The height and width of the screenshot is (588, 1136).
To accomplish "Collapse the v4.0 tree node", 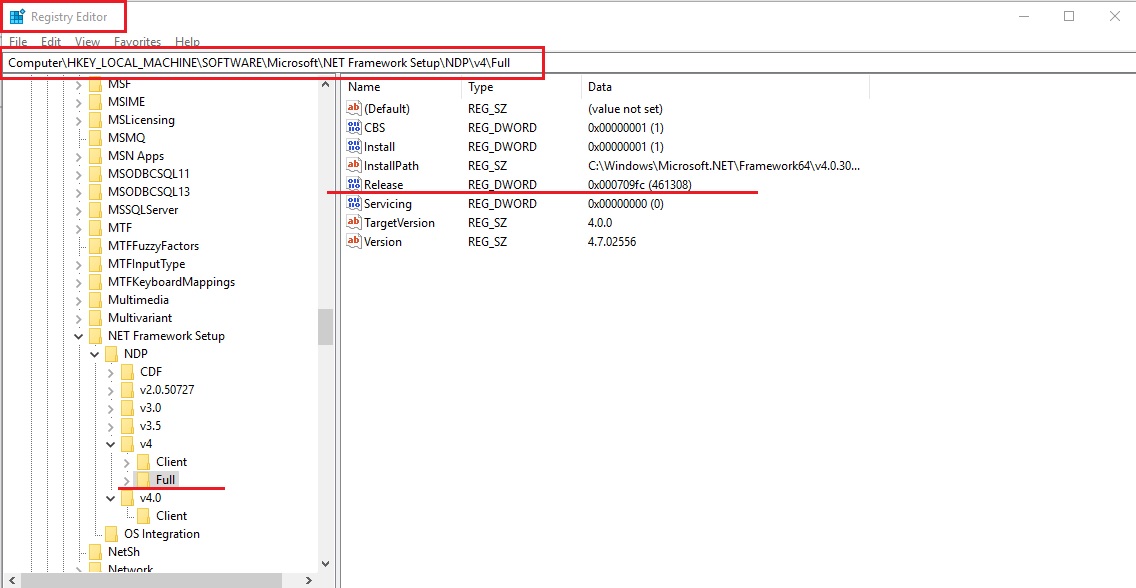I will tap(110, 498).
